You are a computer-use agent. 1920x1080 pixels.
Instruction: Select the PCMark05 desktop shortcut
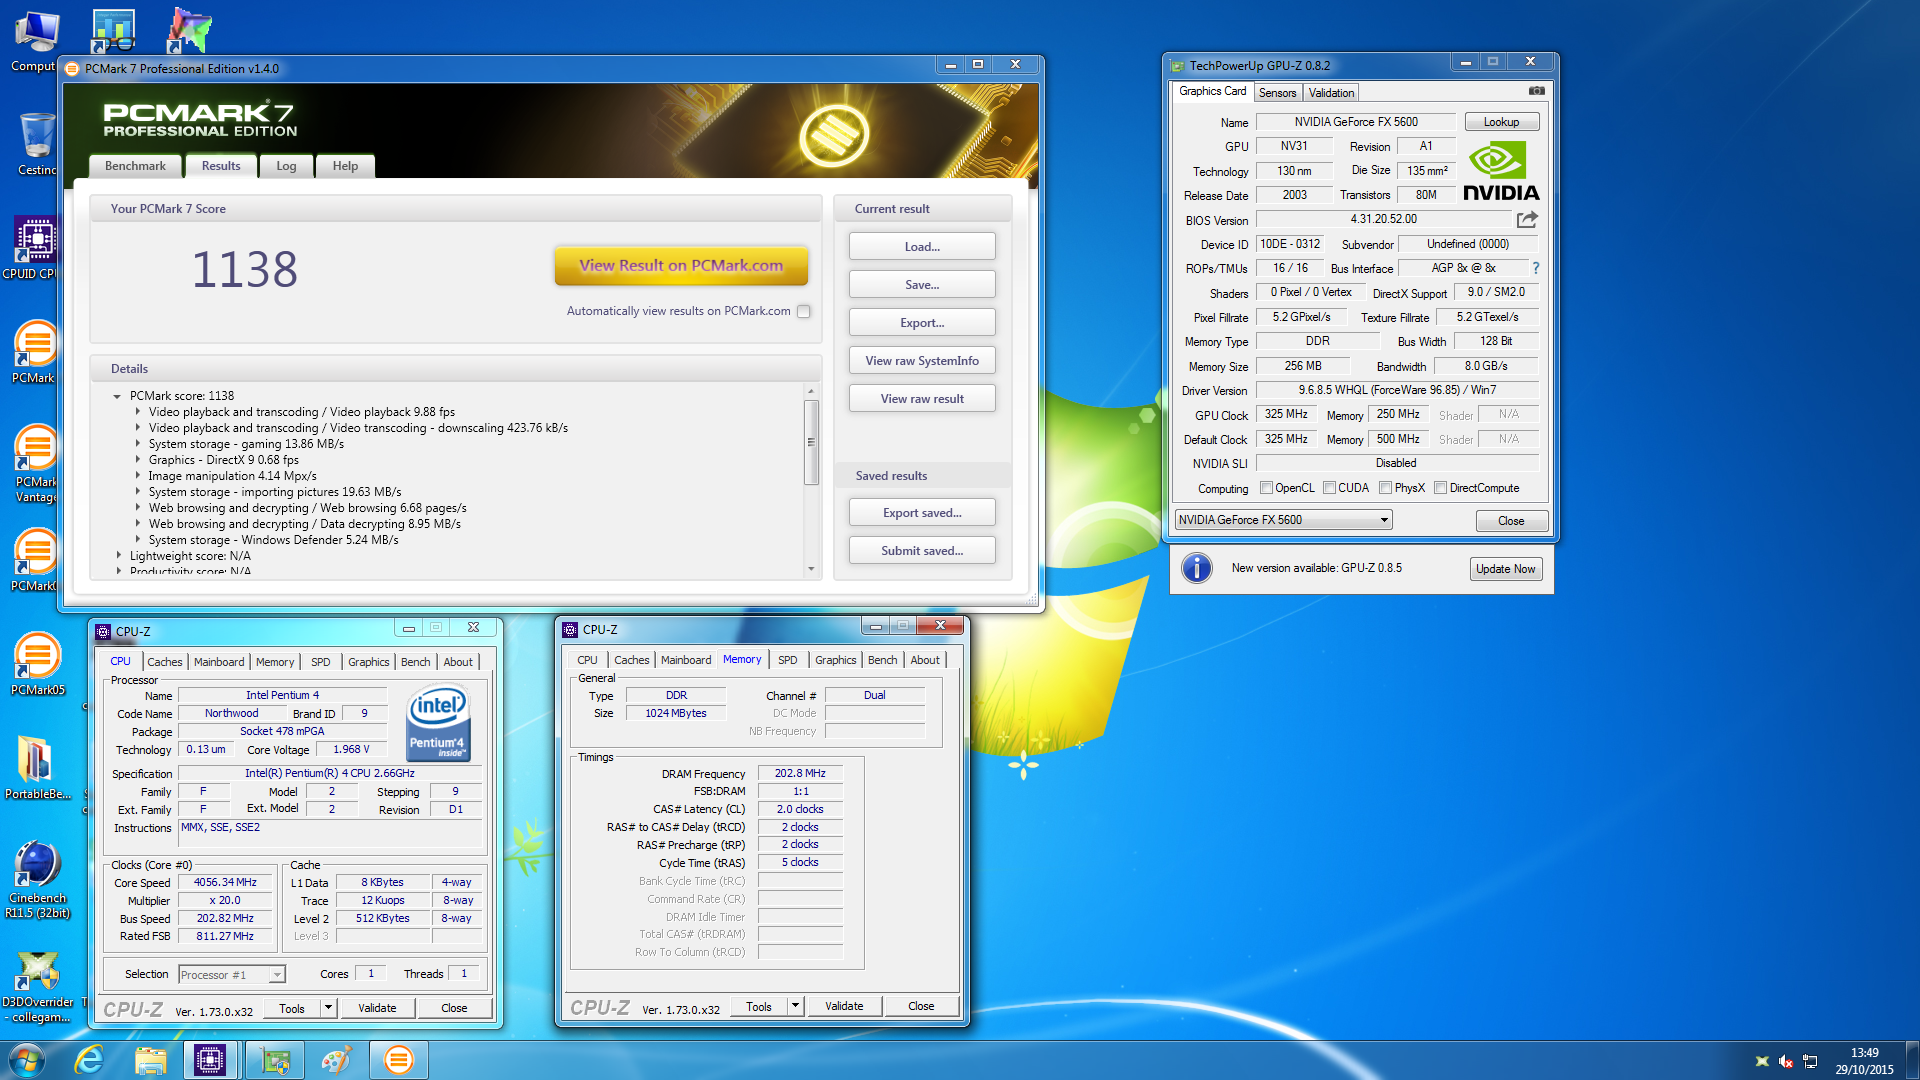tap(37, 664)
